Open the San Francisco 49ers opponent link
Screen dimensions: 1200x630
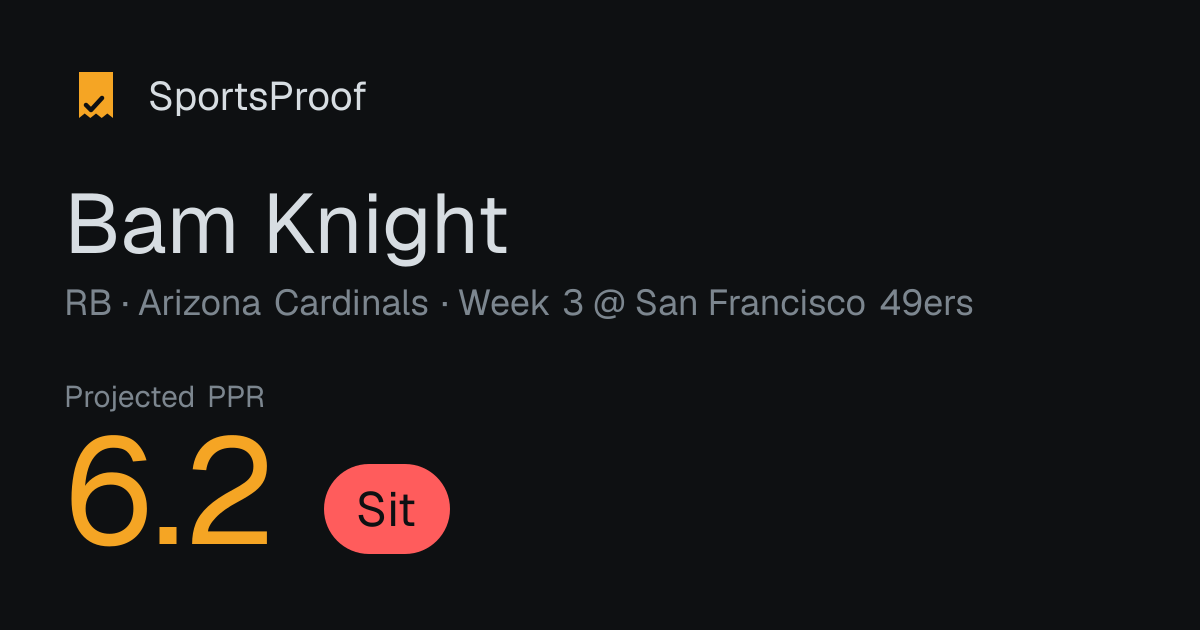pos(804,303)
